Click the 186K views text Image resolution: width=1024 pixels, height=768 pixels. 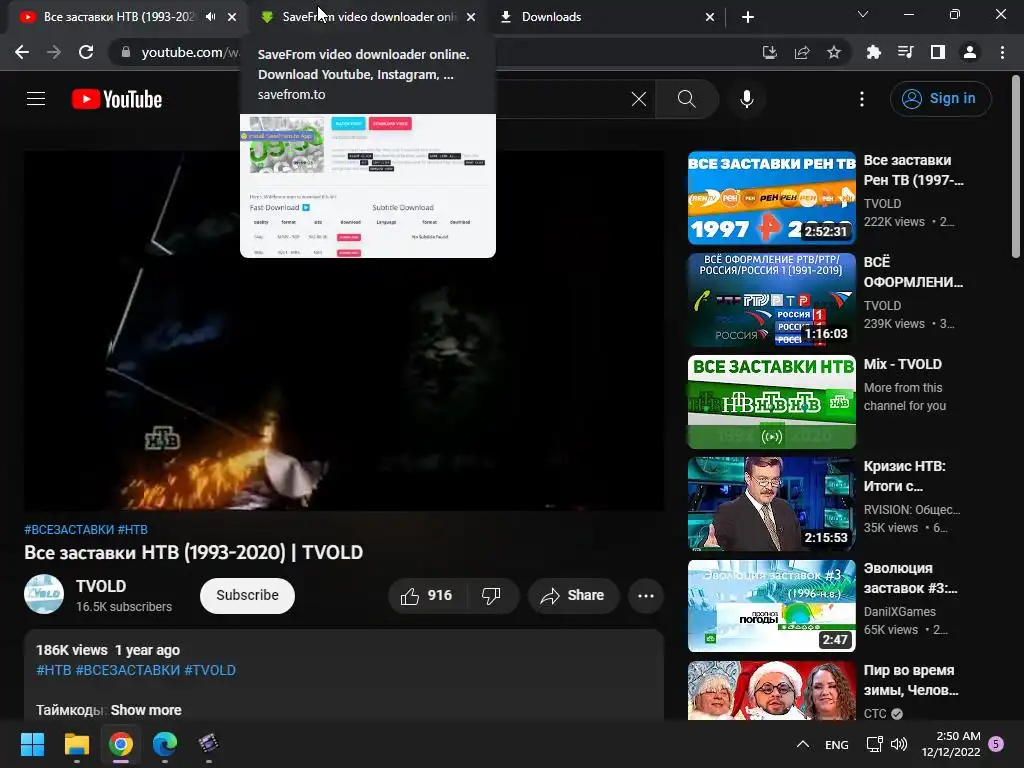(x=72, y=650)
